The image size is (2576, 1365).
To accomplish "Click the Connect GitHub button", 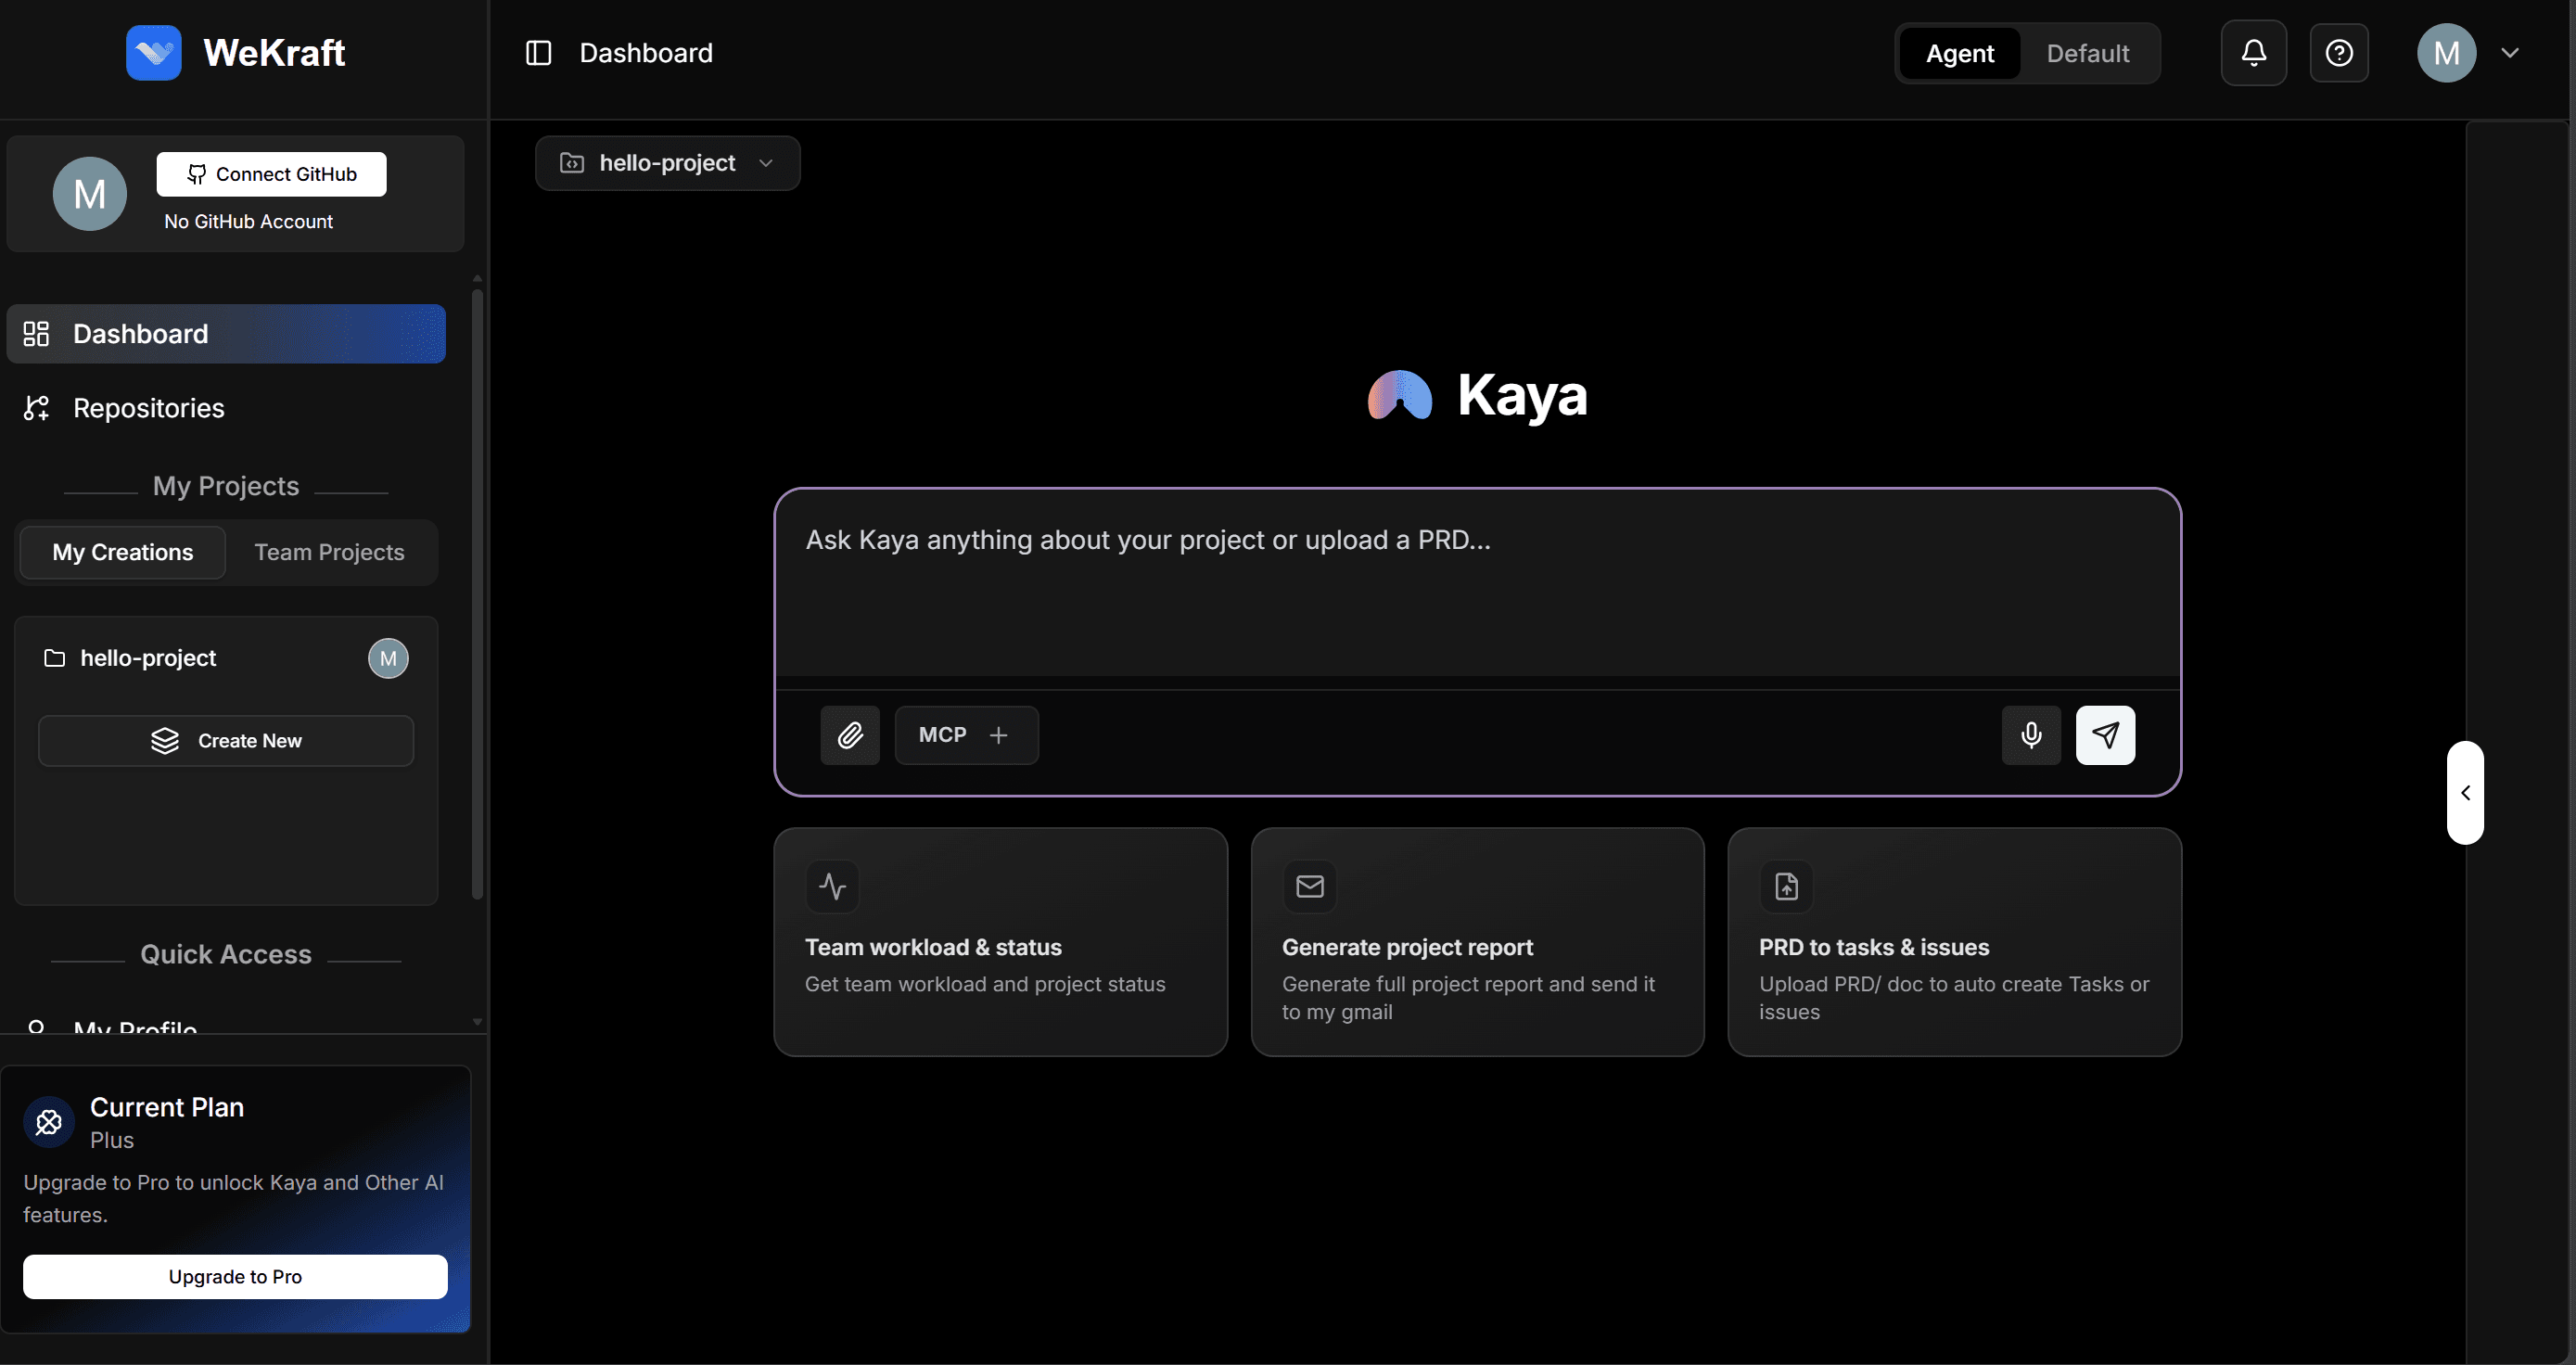I will tap(271, 174).
